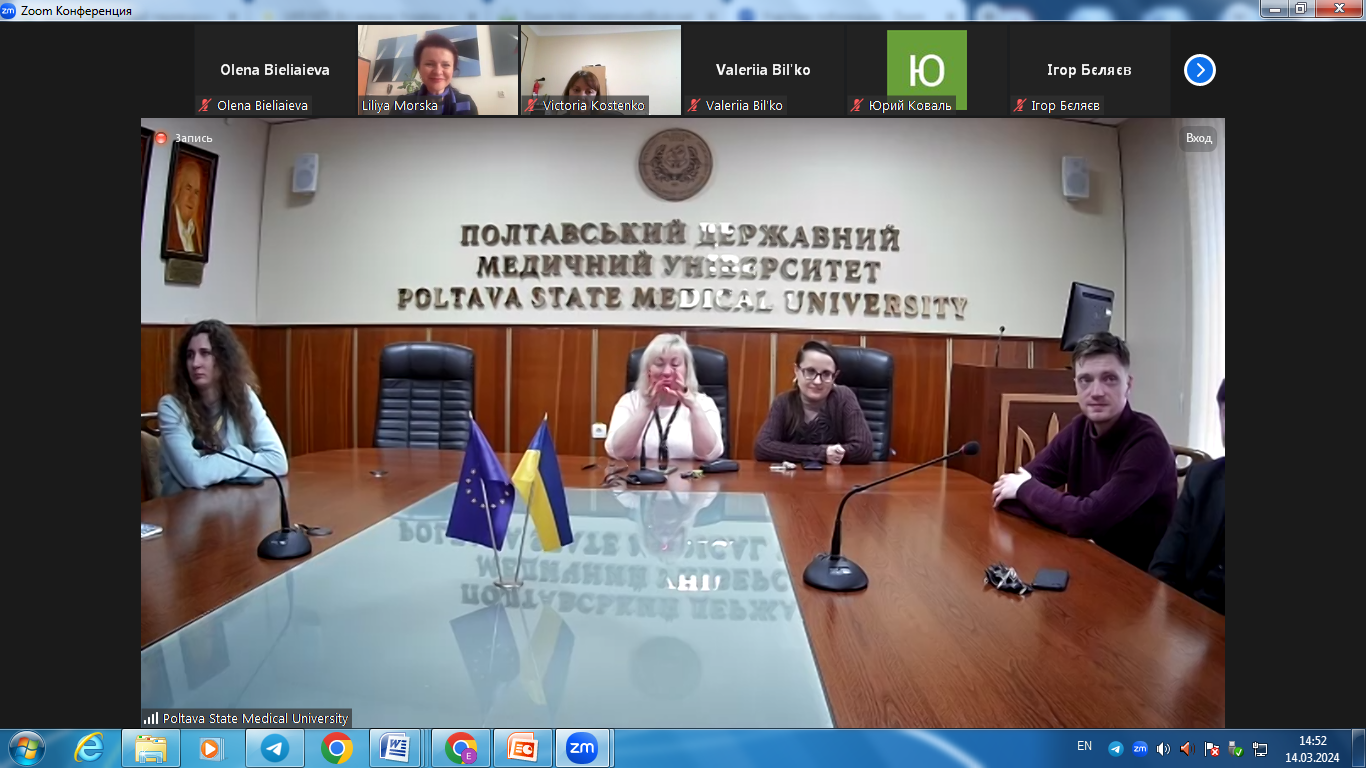Select Liliya Morska's video thumbnail
The height and width of the screenshot is (768, 1366).
click(x=438, y=70)
